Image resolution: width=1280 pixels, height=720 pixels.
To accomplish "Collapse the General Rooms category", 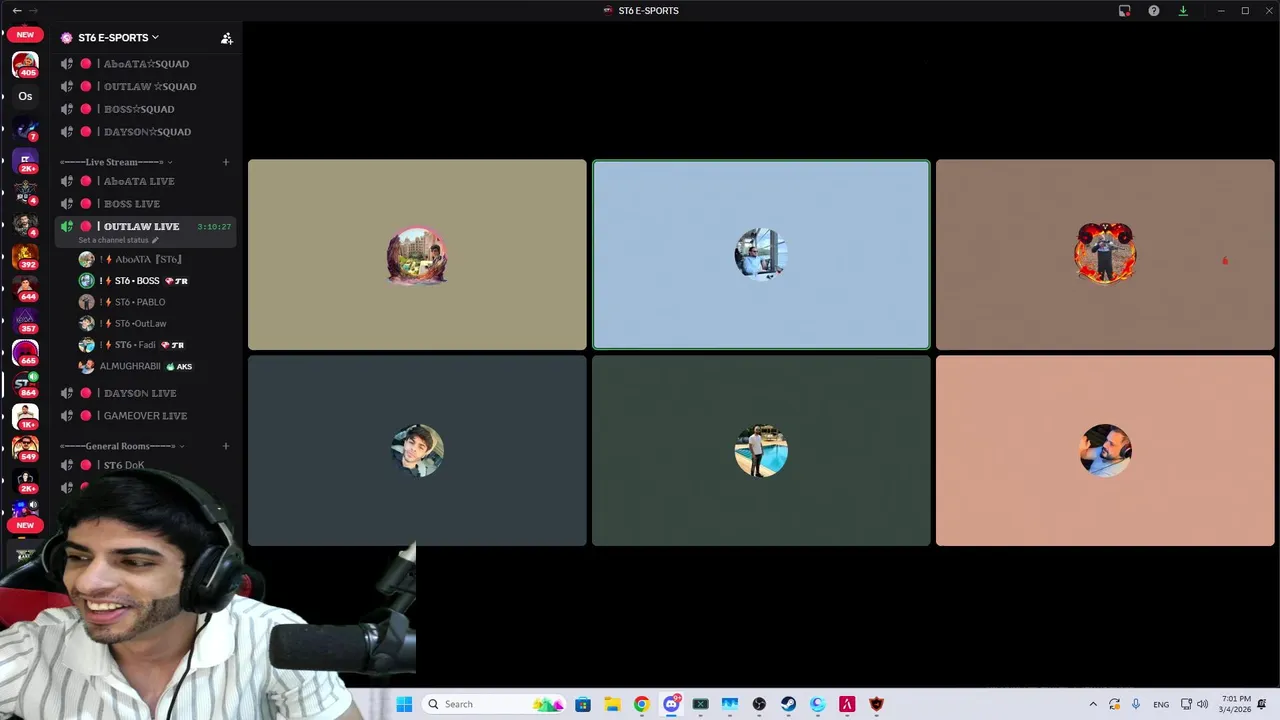I will [x=122, y=446].
